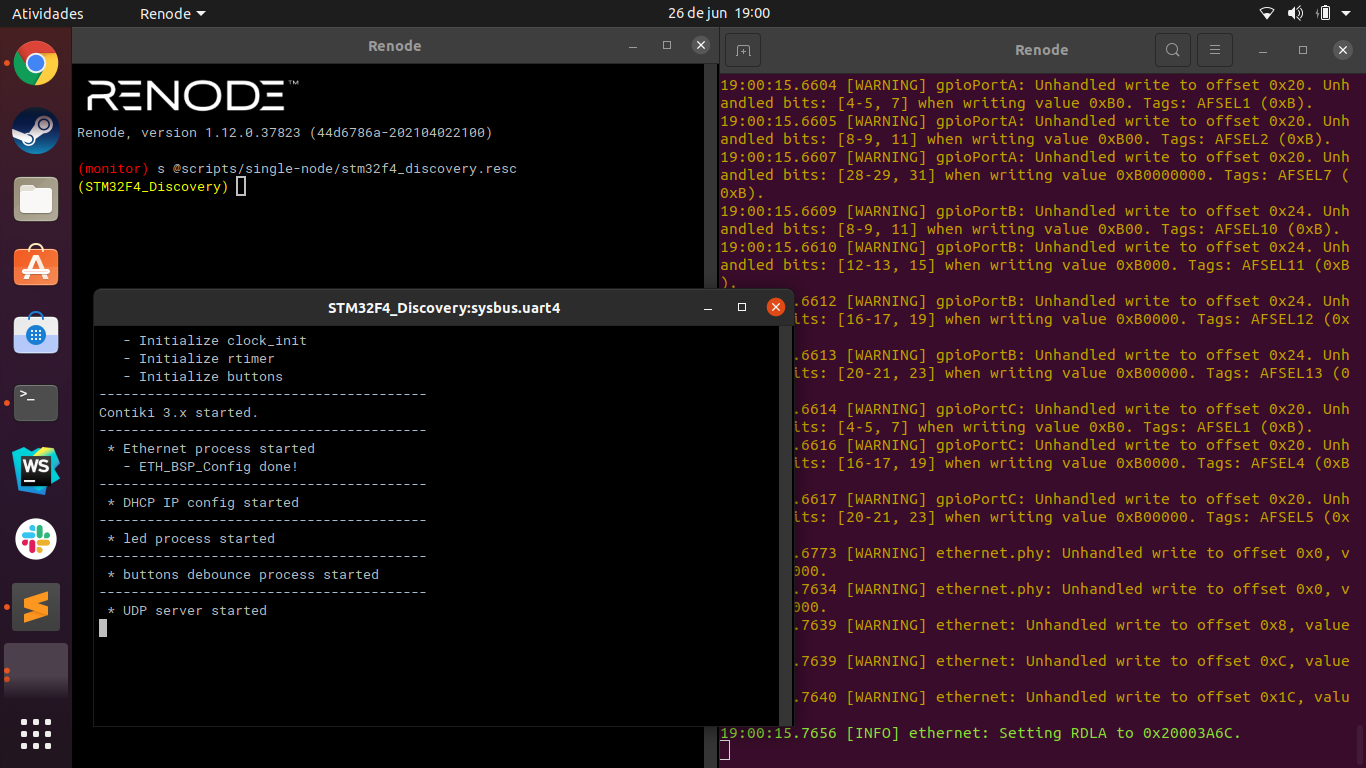The image size is (1366, 768).
Task: Select '* DHCP IP config started' line
Action: point(203,503)
